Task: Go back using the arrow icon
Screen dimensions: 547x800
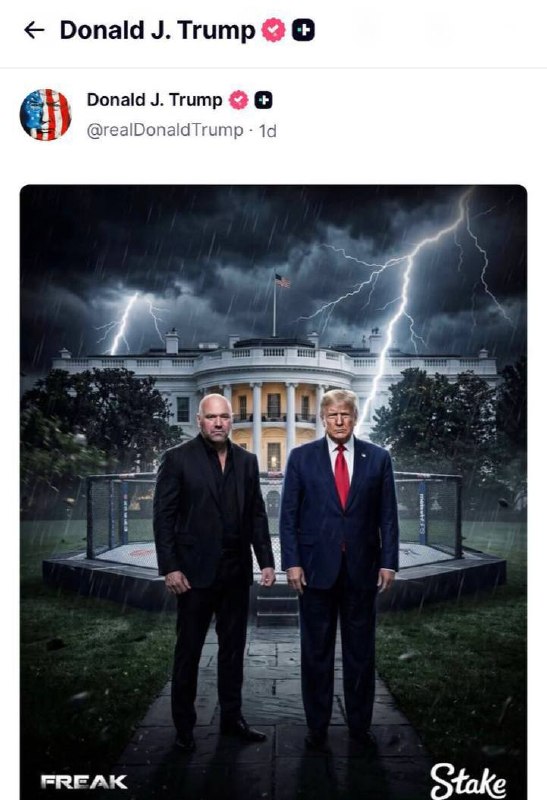Action: [x=34, y=31]
